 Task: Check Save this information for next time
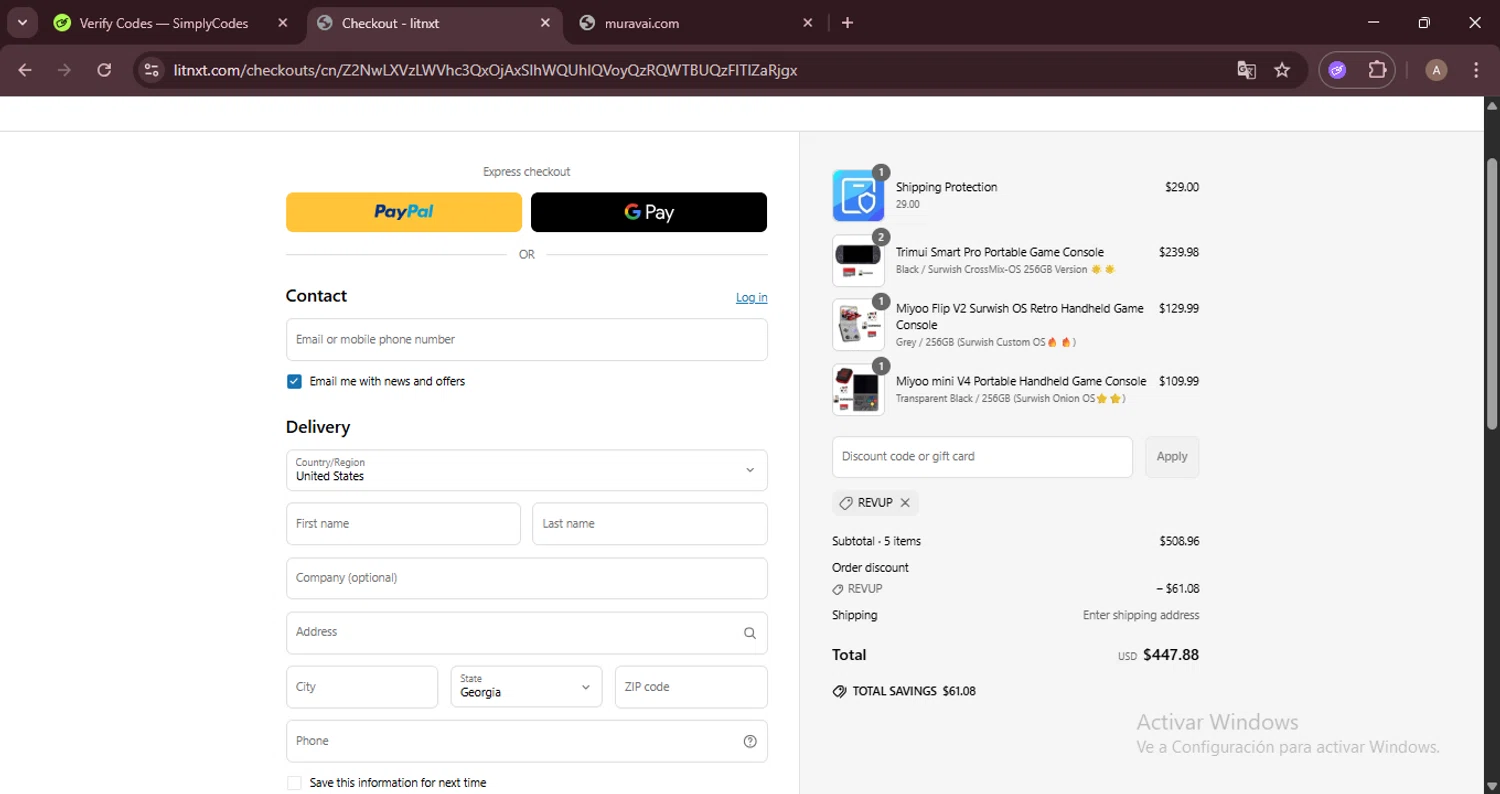click(294, 783)
